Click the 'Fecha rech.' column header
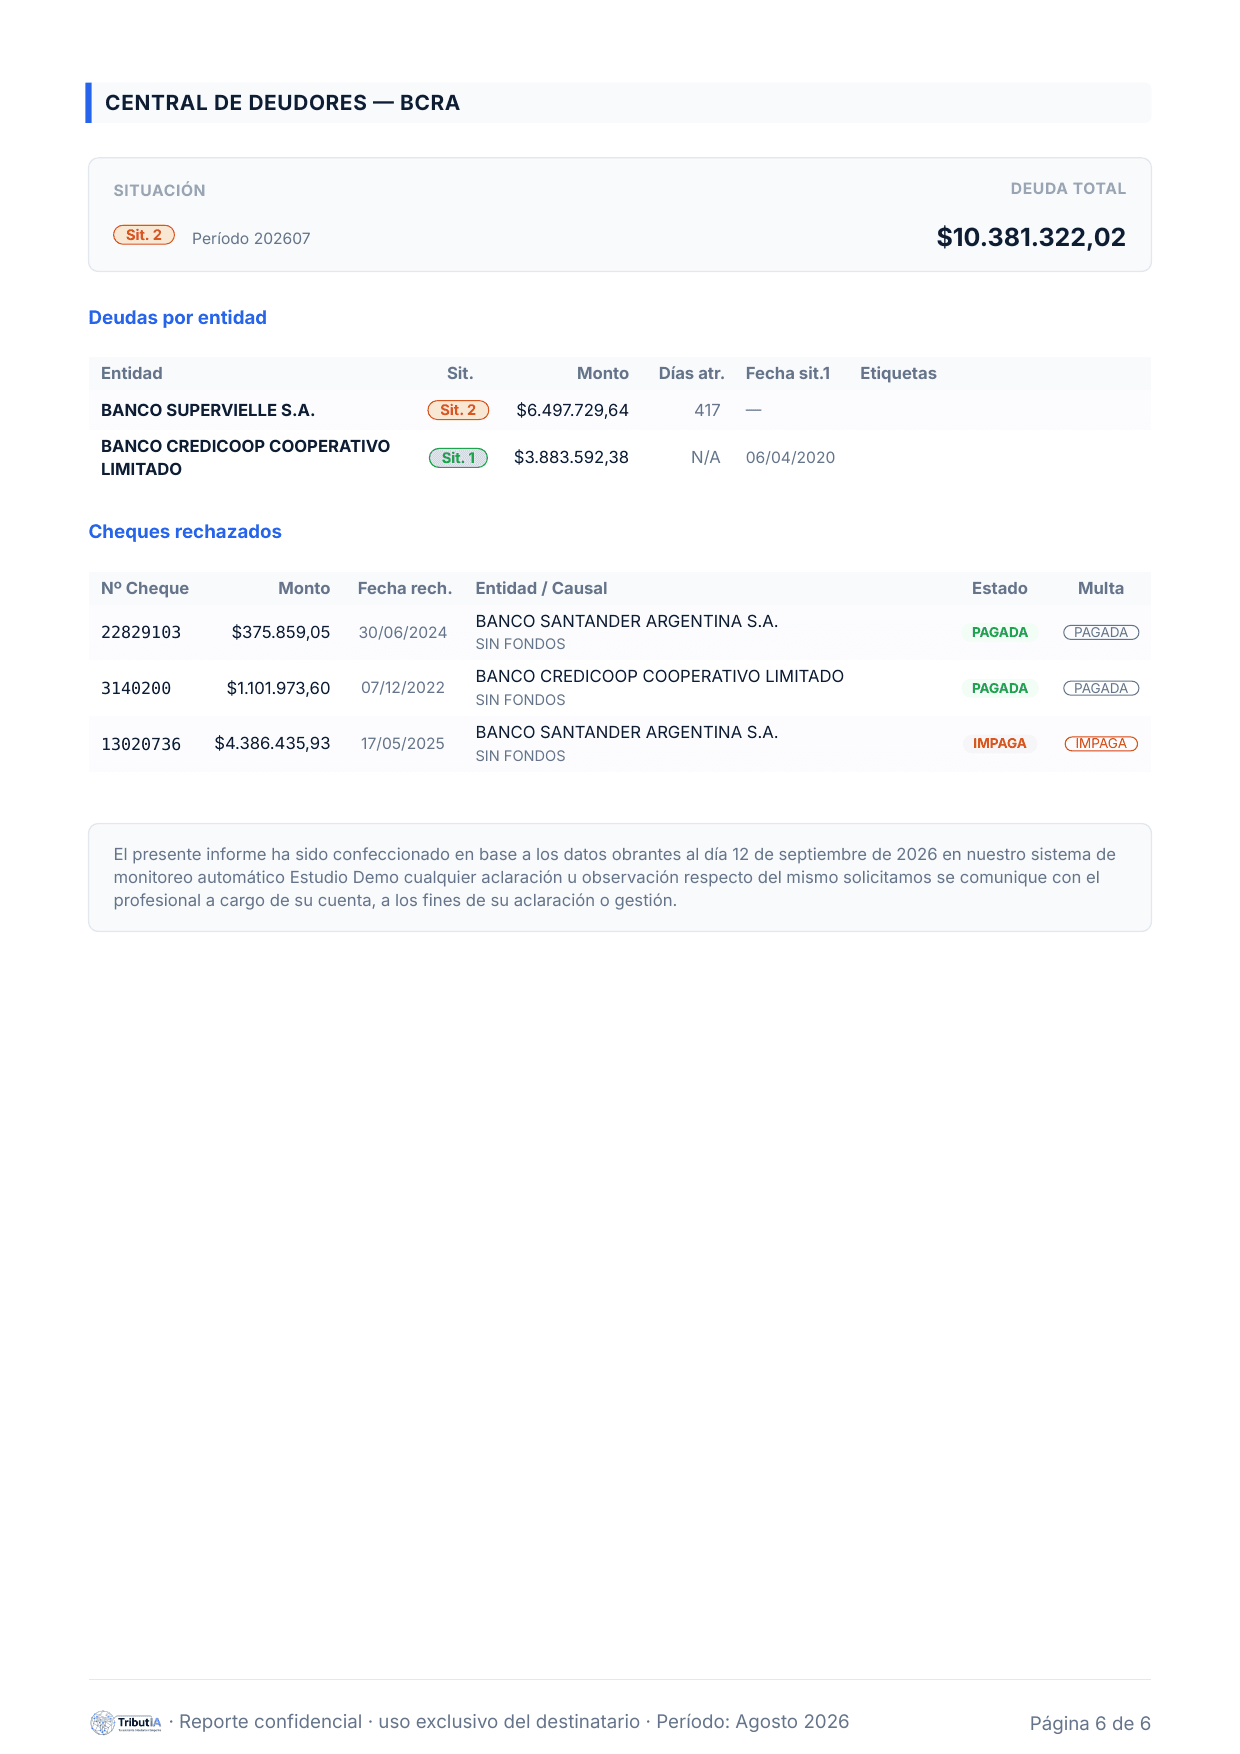 tap(405, 588)
